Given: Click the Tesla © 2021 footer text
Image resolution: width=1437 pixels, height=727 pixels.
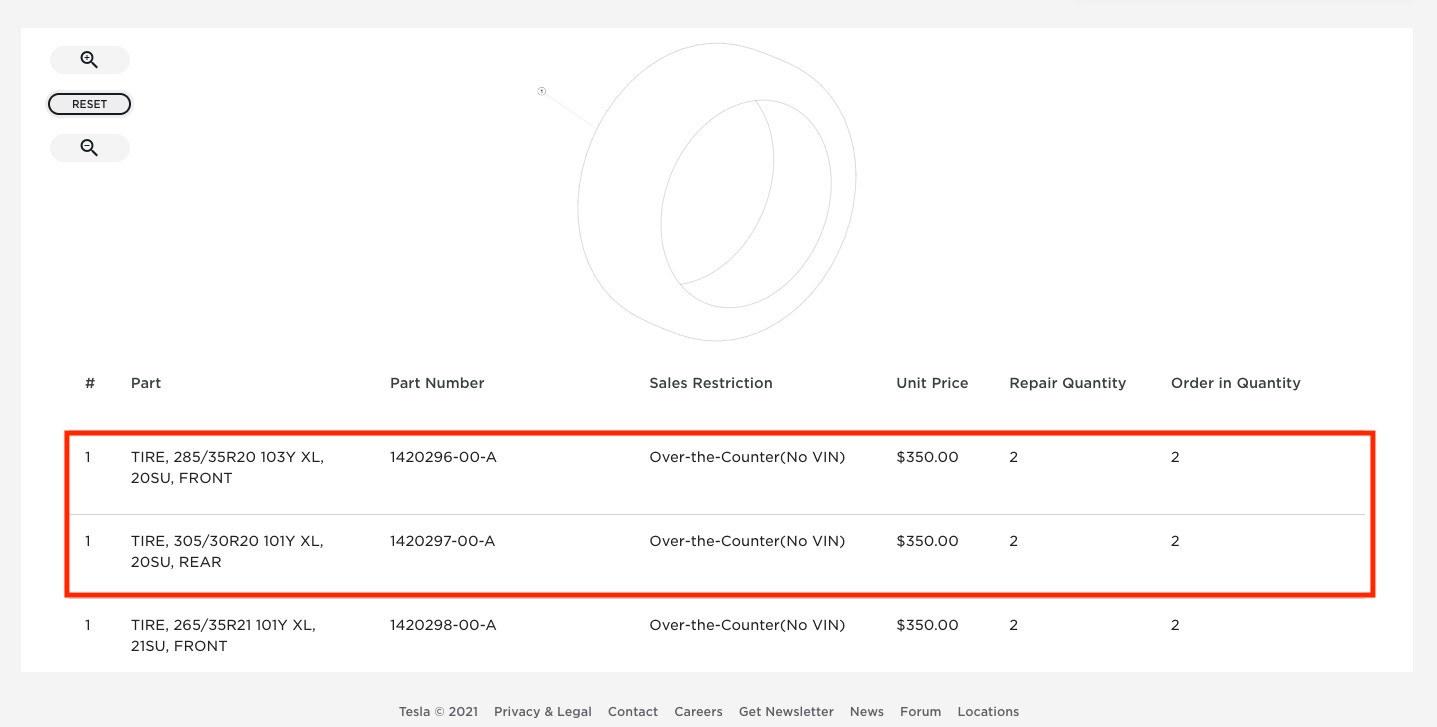Looking at the screenshot, I should (x=438, y=712).
